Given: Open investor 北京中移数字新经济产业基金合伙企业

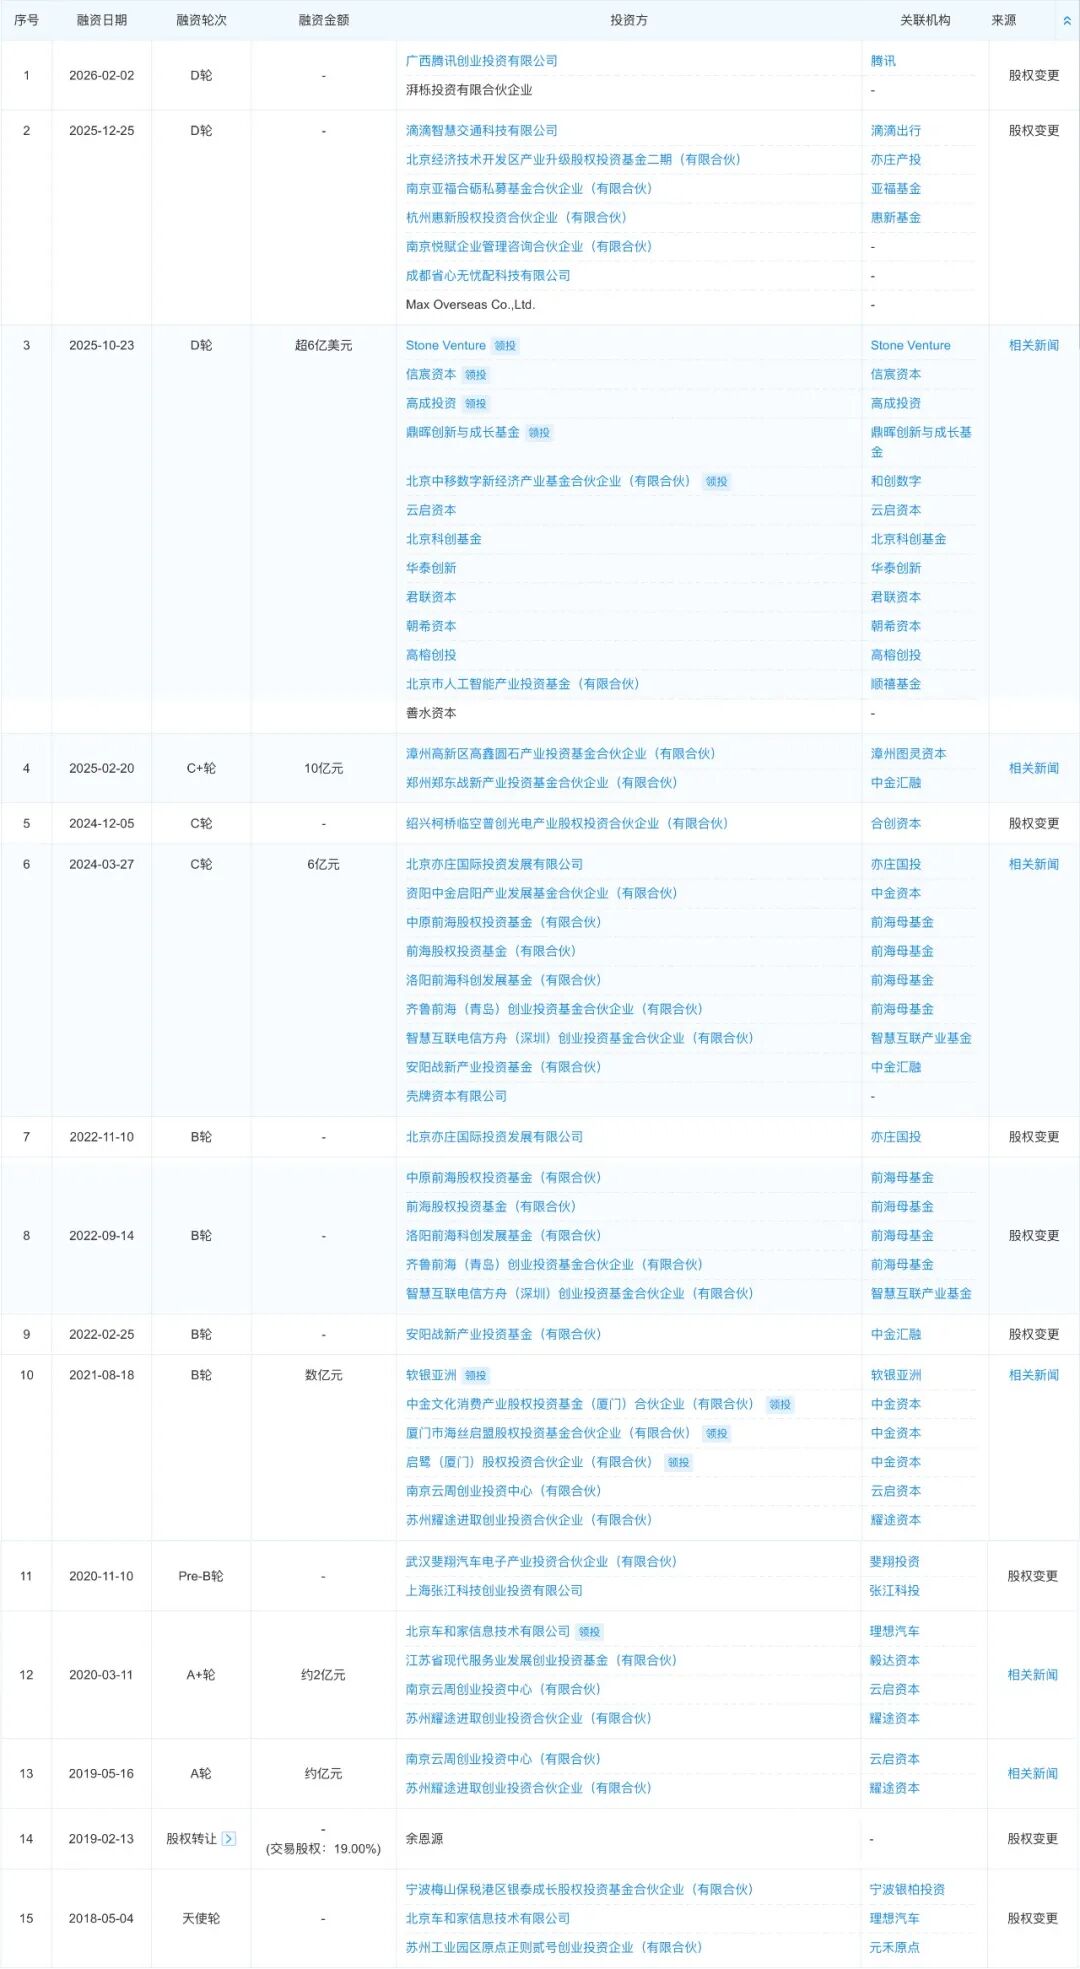Looking at the screenshot, I should tap(548, 482).
